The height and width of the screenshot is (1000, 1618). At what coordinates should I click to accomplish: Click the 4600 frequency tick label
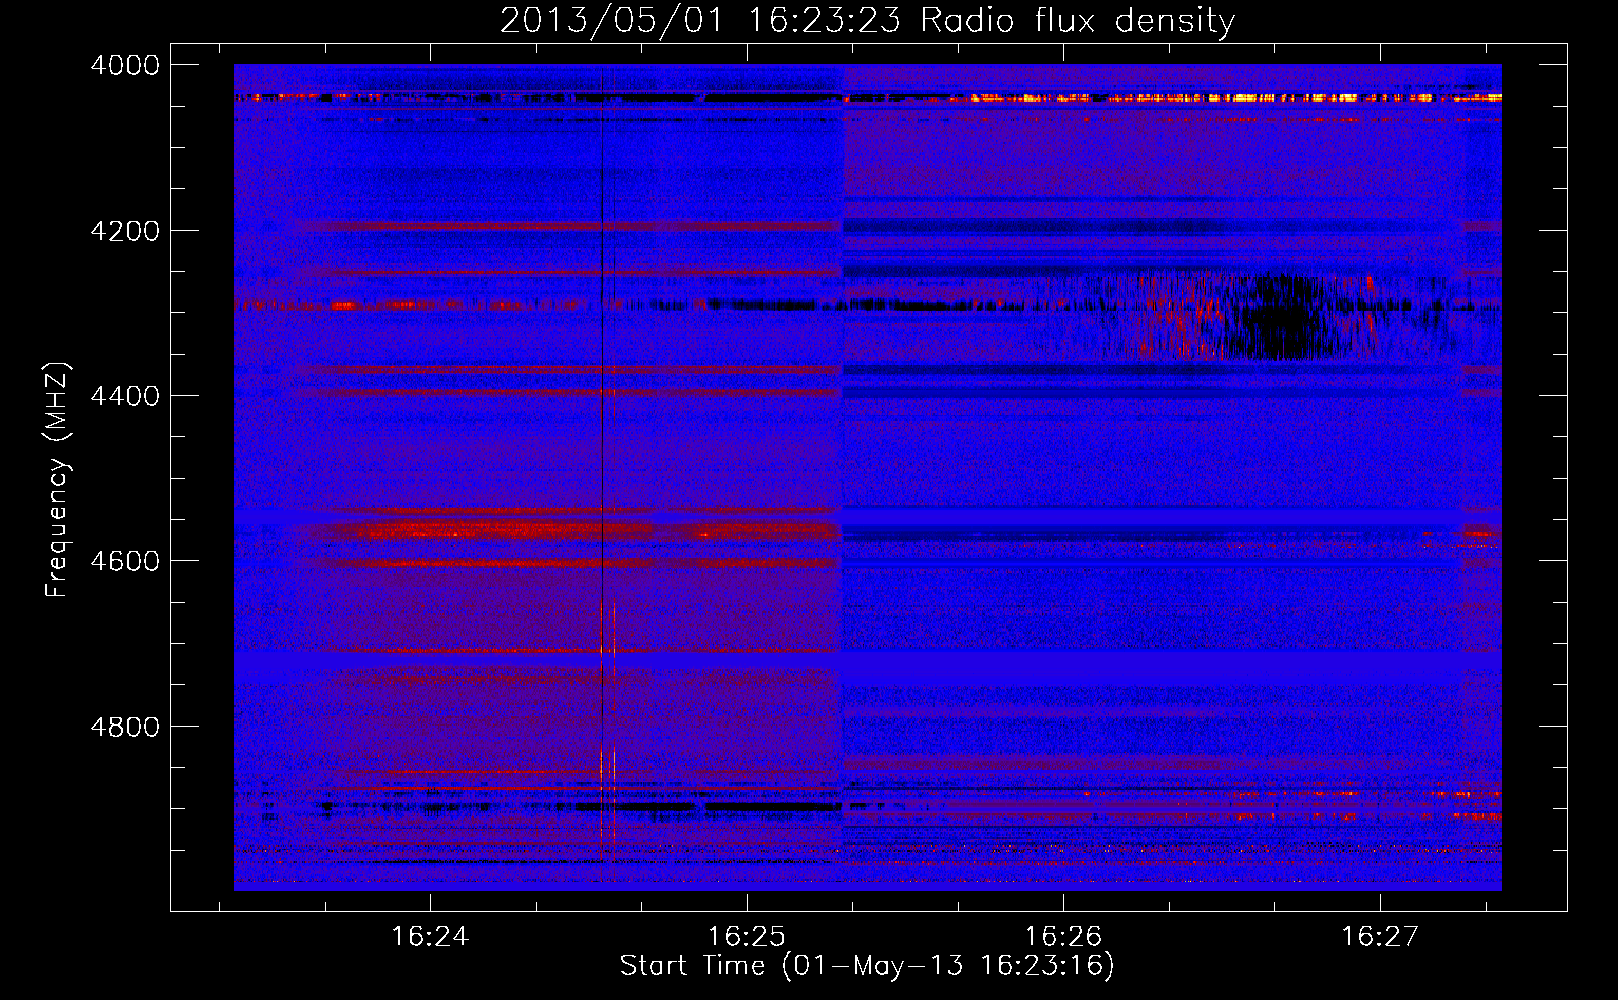coord(125,561)
